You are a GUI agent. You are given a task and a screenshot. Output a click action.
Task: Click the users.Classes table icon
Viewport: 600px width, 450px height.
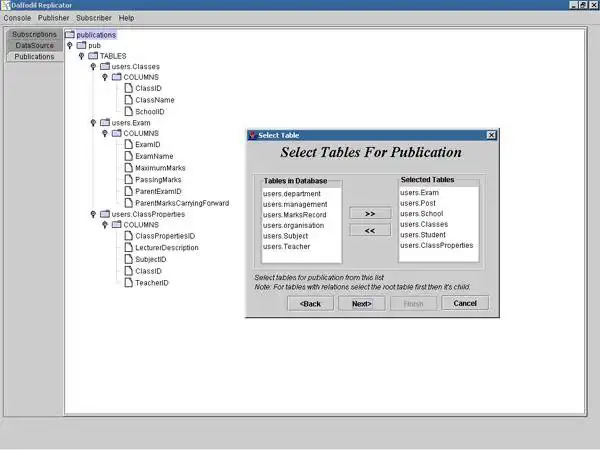click(x=105, y=66)
